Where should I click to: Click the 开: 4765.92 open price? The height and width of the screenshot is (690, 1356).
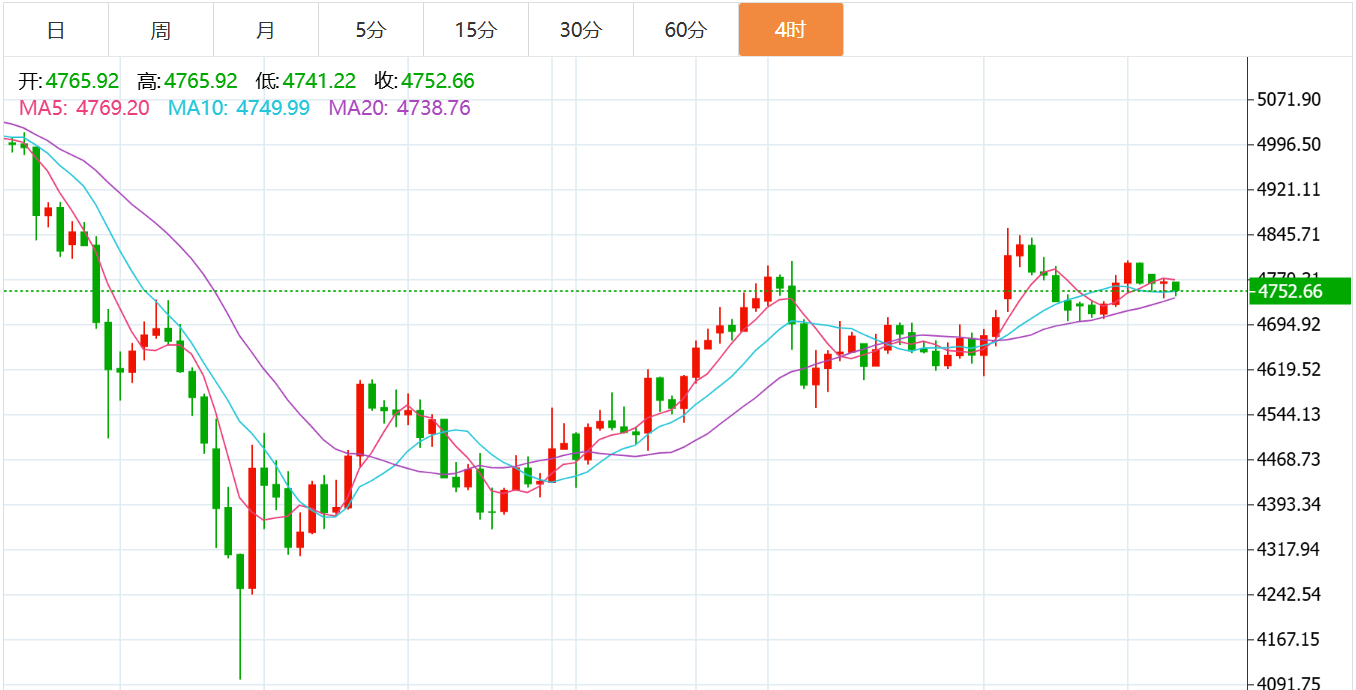[69, 81]
